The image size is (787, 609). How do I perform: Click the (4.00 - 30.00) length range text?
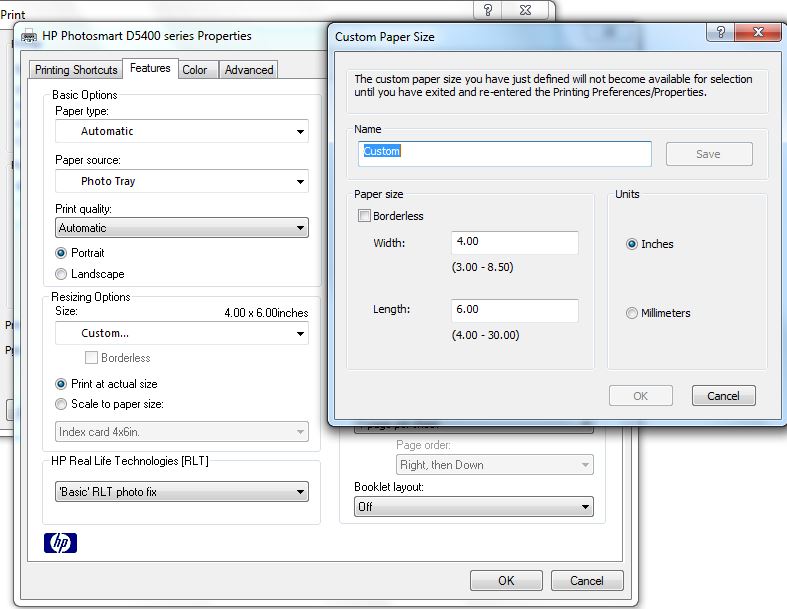tap(485, 335)
